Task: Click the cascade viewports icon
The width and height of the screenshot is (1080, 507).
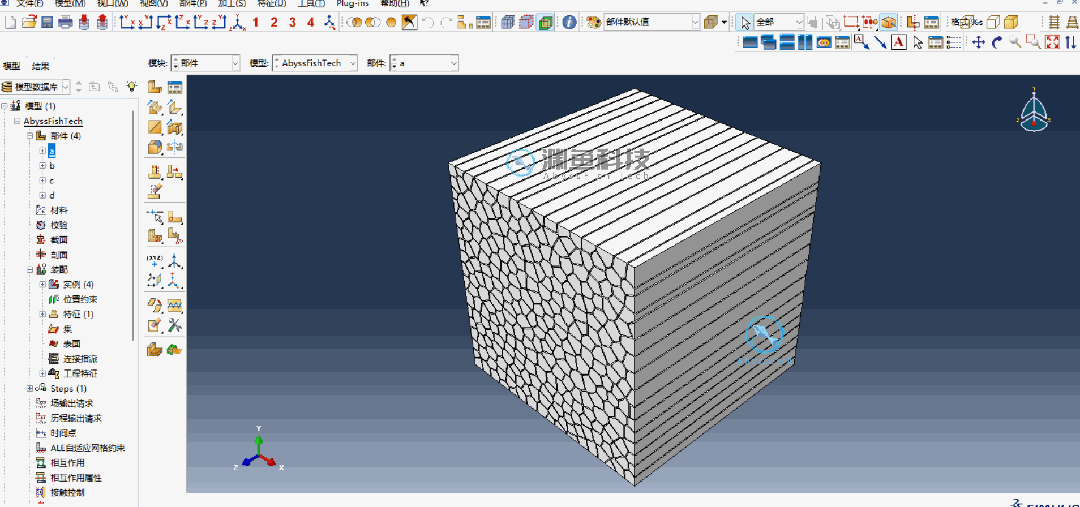Action: tap(768, 43)
